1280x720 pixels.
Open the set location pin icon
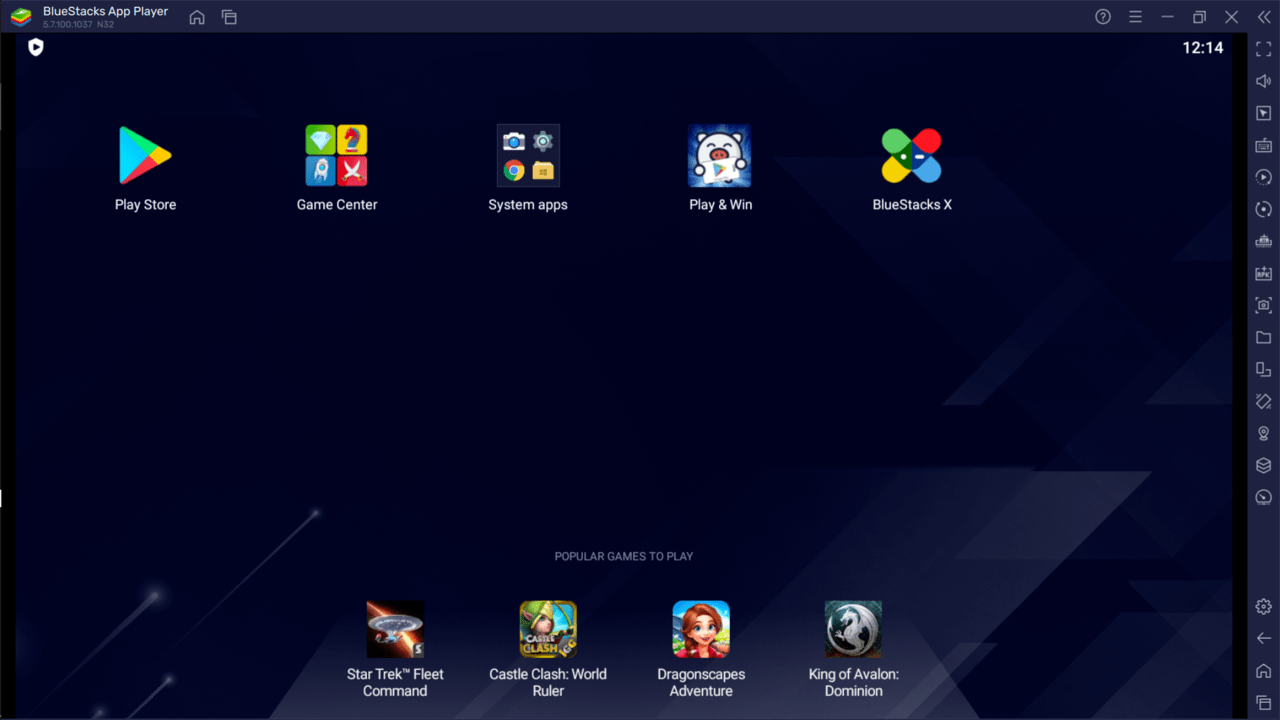point(1264,433)
